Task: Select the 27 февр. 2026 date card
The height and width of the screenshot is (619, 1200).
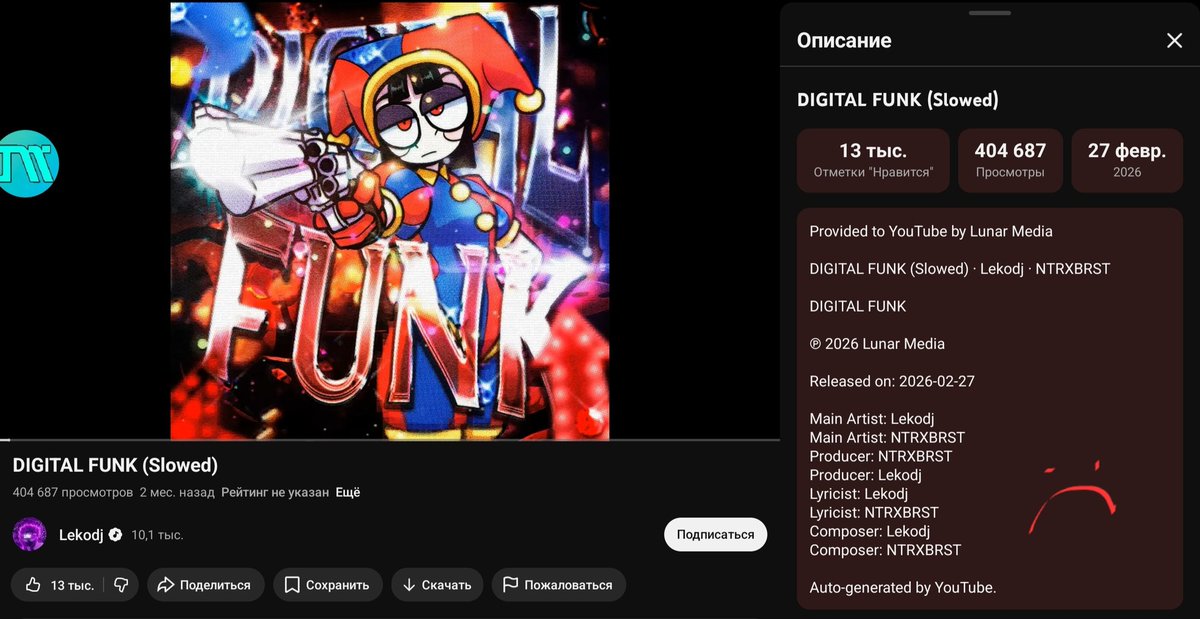Action: [1127, 160]
